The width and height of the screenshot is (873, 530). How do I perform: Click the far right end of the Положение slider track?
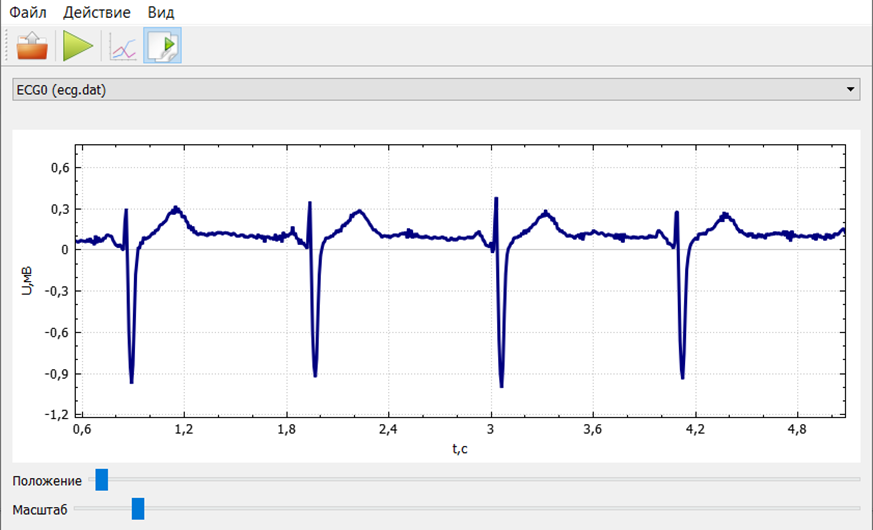point(856,480)
